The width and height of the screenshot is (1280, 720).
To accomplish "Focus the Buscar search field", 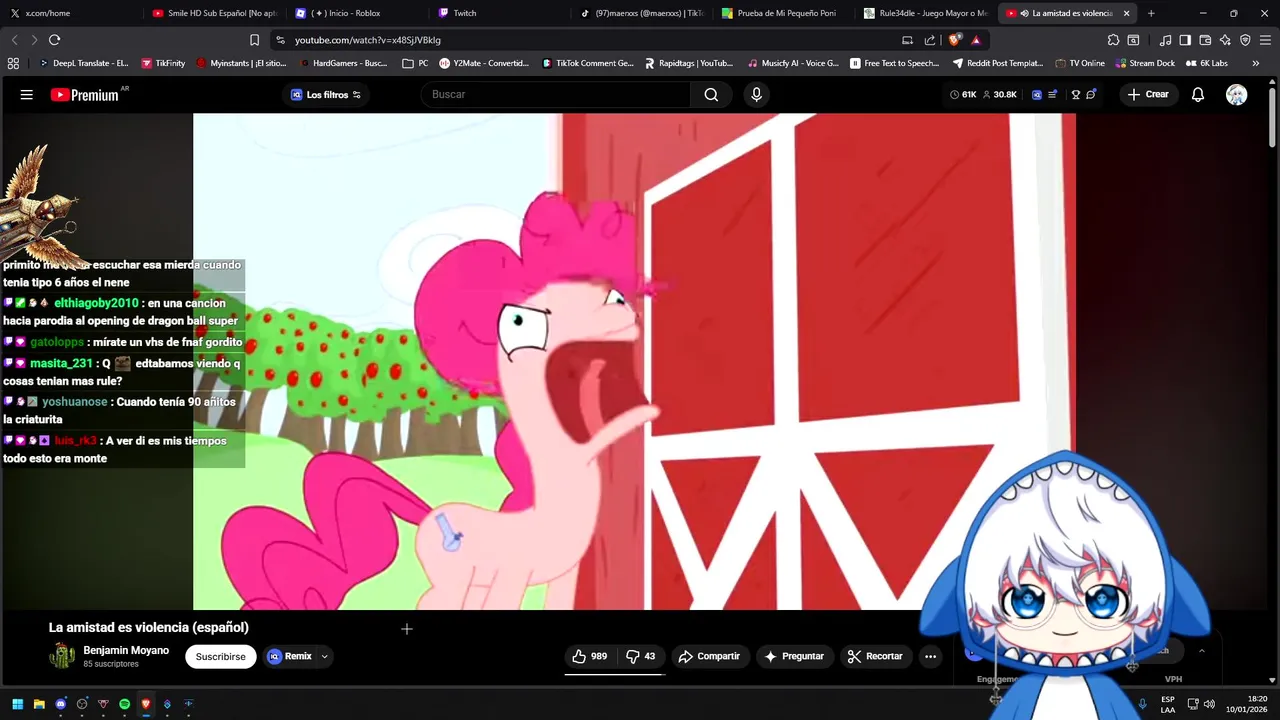I will click(x=555, y=94).
